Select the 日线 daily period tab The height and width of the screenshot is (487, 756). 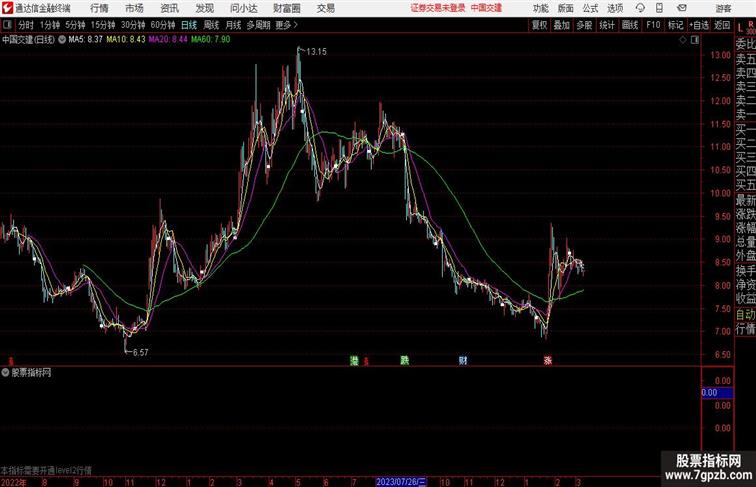click(x=189, y=25)
